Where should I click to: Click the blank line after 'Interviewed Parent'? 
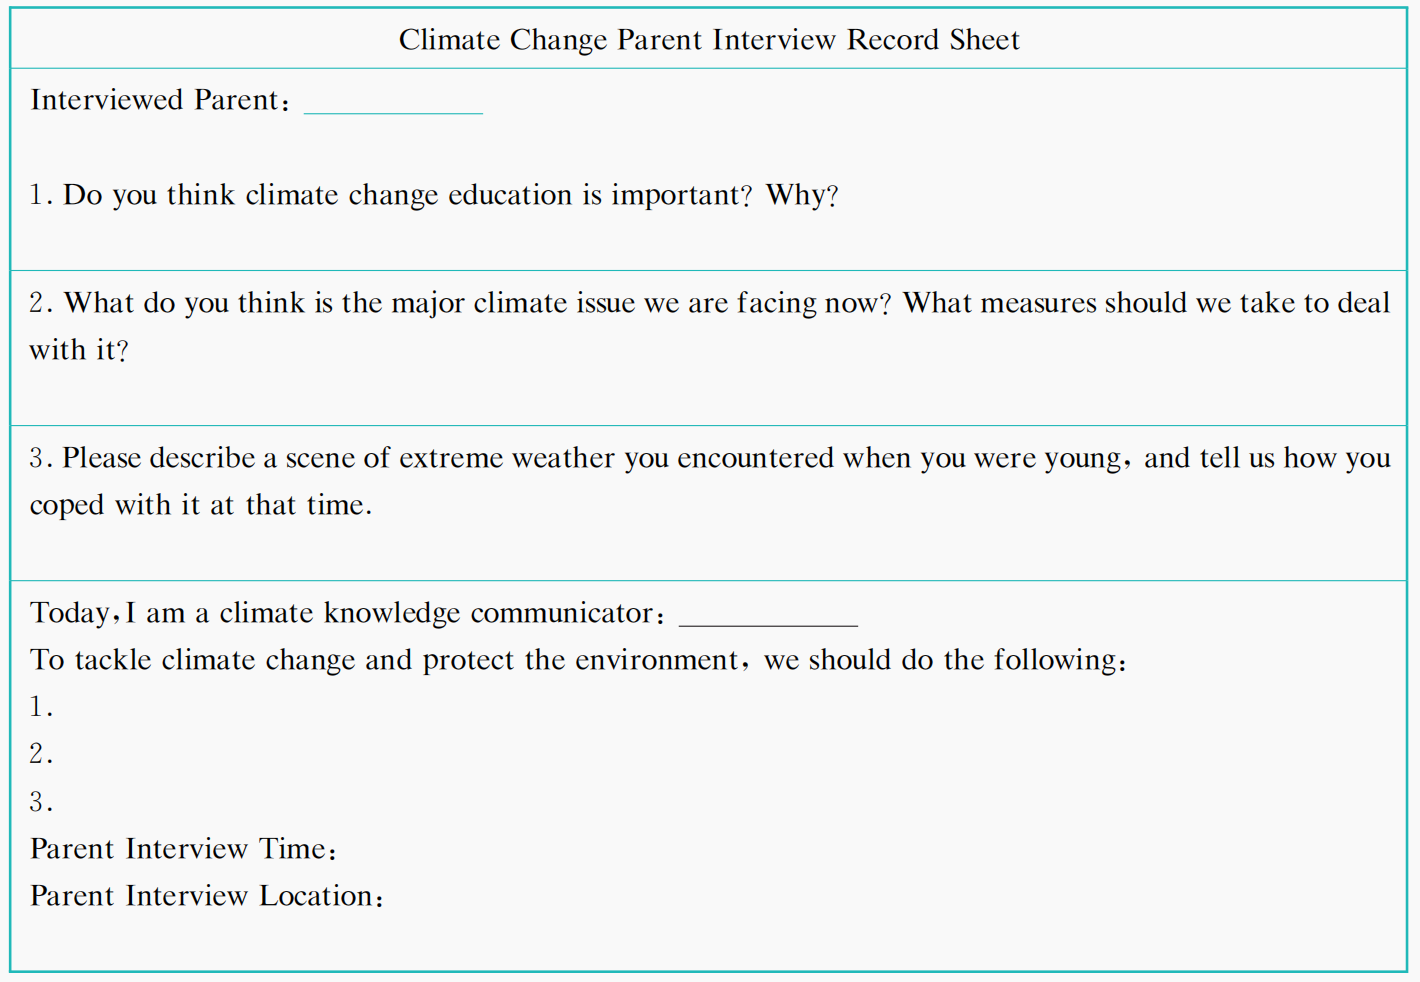(393, 104)
